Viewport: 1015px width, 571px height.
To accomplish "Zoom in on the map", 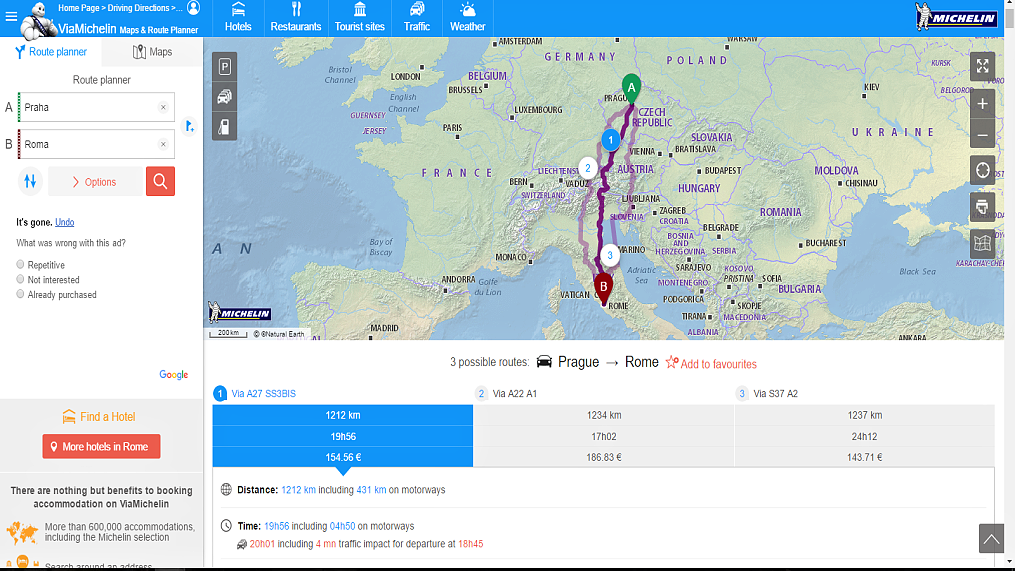I will (x=982, y=104).
